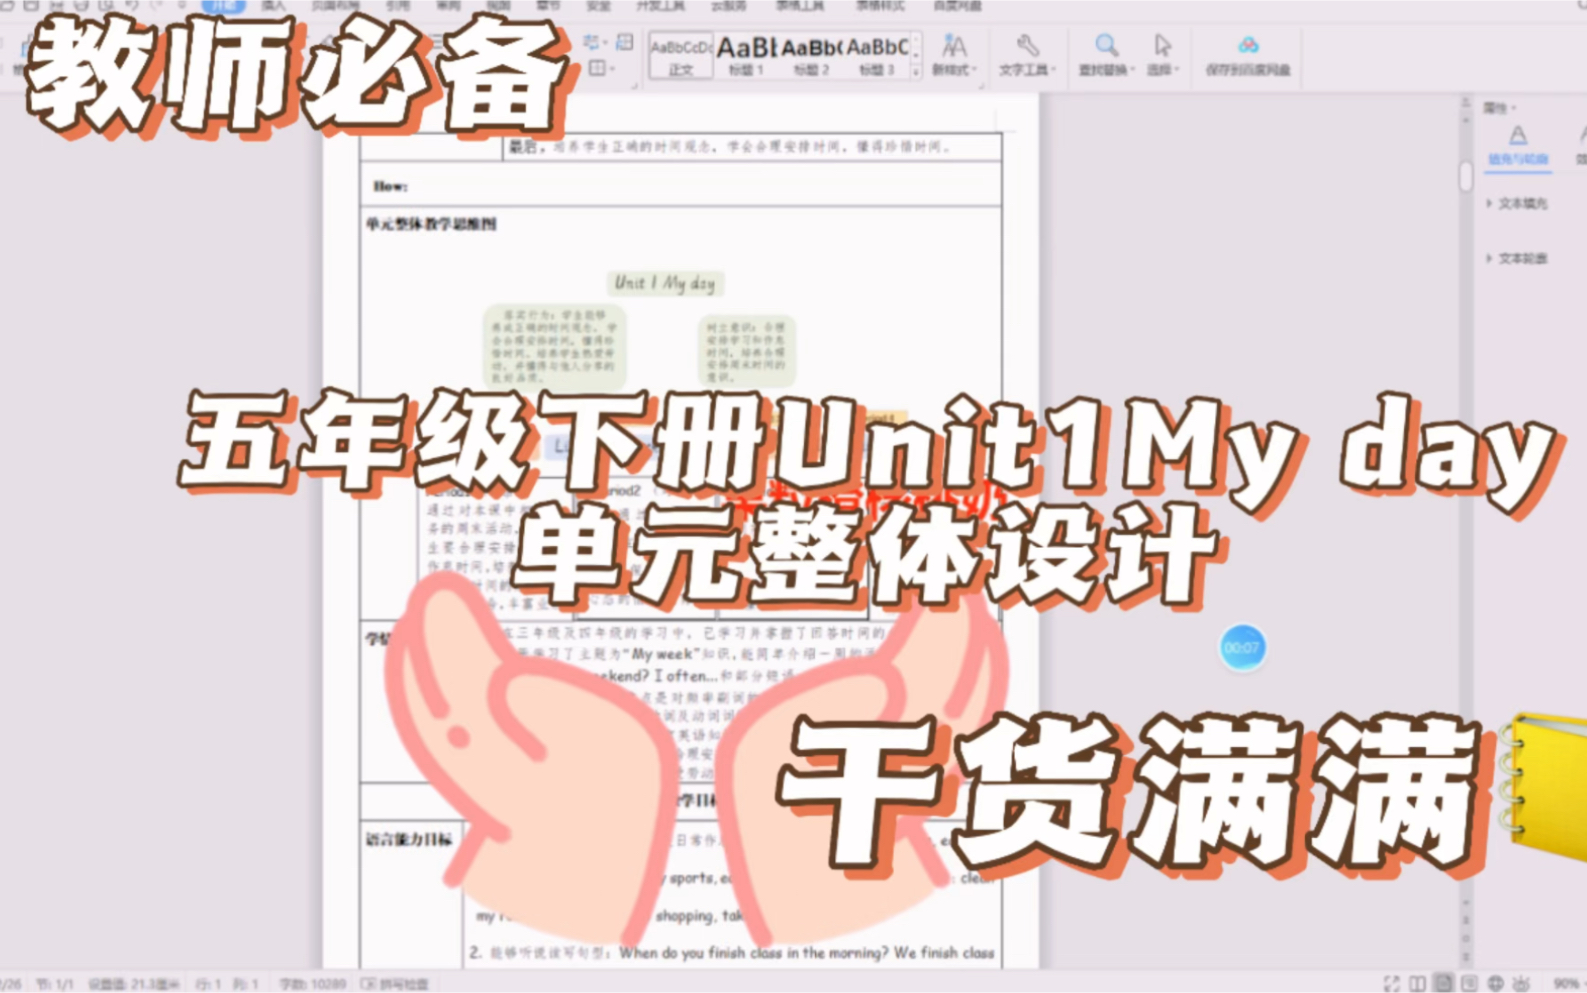Click the 字数 10289 word count in status bar
Screen dimensions: 1587x993
pyautogui.click(x=312, y=984)
